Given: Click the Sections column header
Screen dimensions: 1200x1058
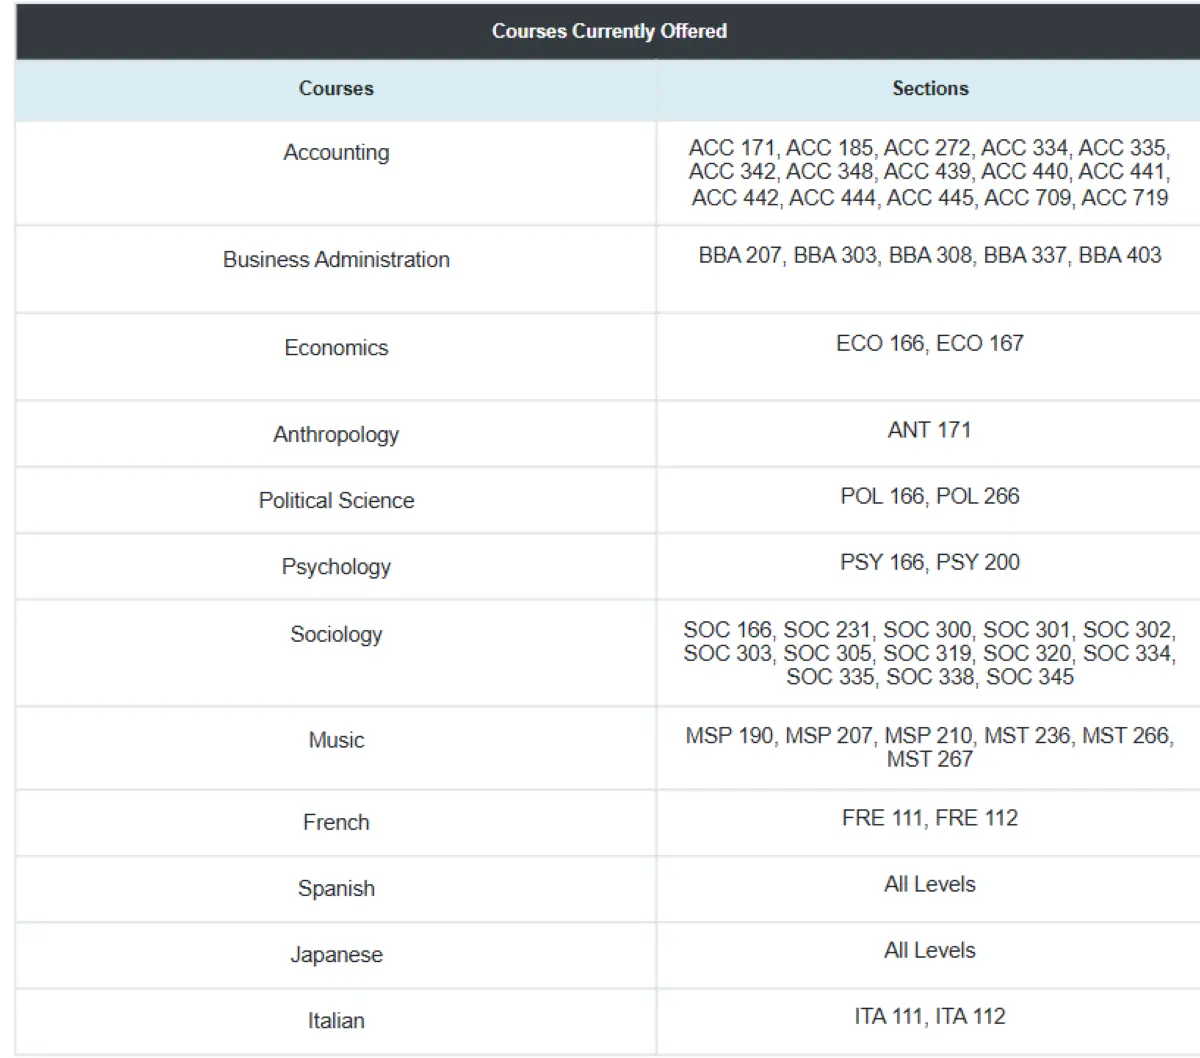Looking at the screenshot, I should click(930, 88).
